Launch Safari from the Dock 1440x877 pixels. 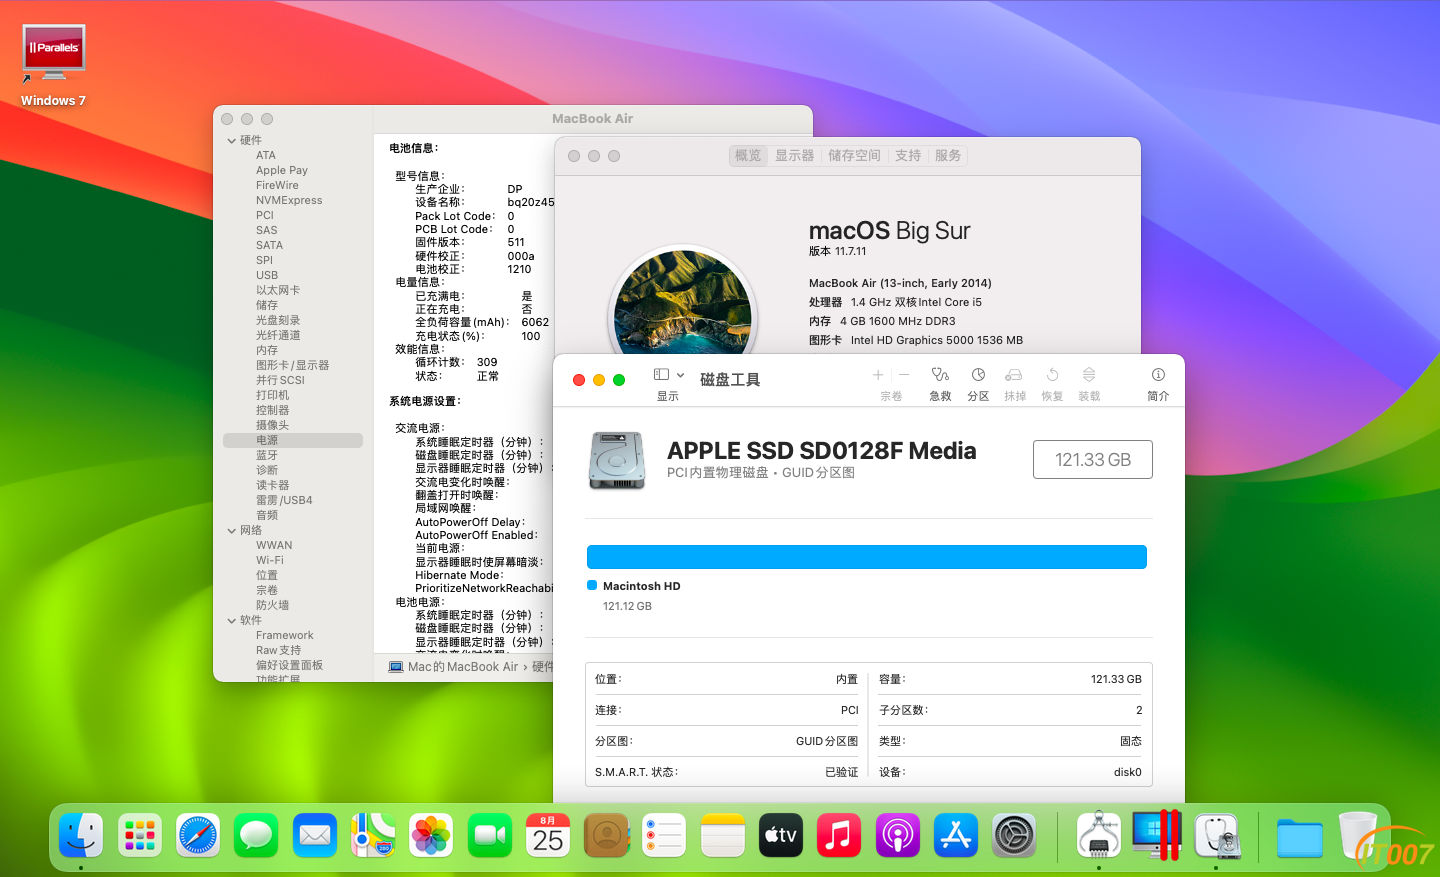point(198,835)
